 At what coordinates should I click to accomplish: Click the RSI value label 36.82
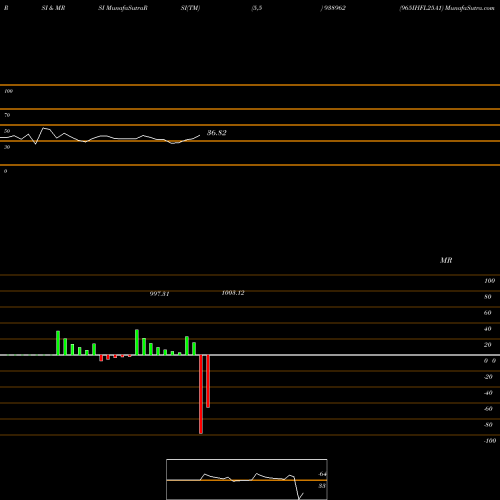pyautogui.click(x=217, y=133)
